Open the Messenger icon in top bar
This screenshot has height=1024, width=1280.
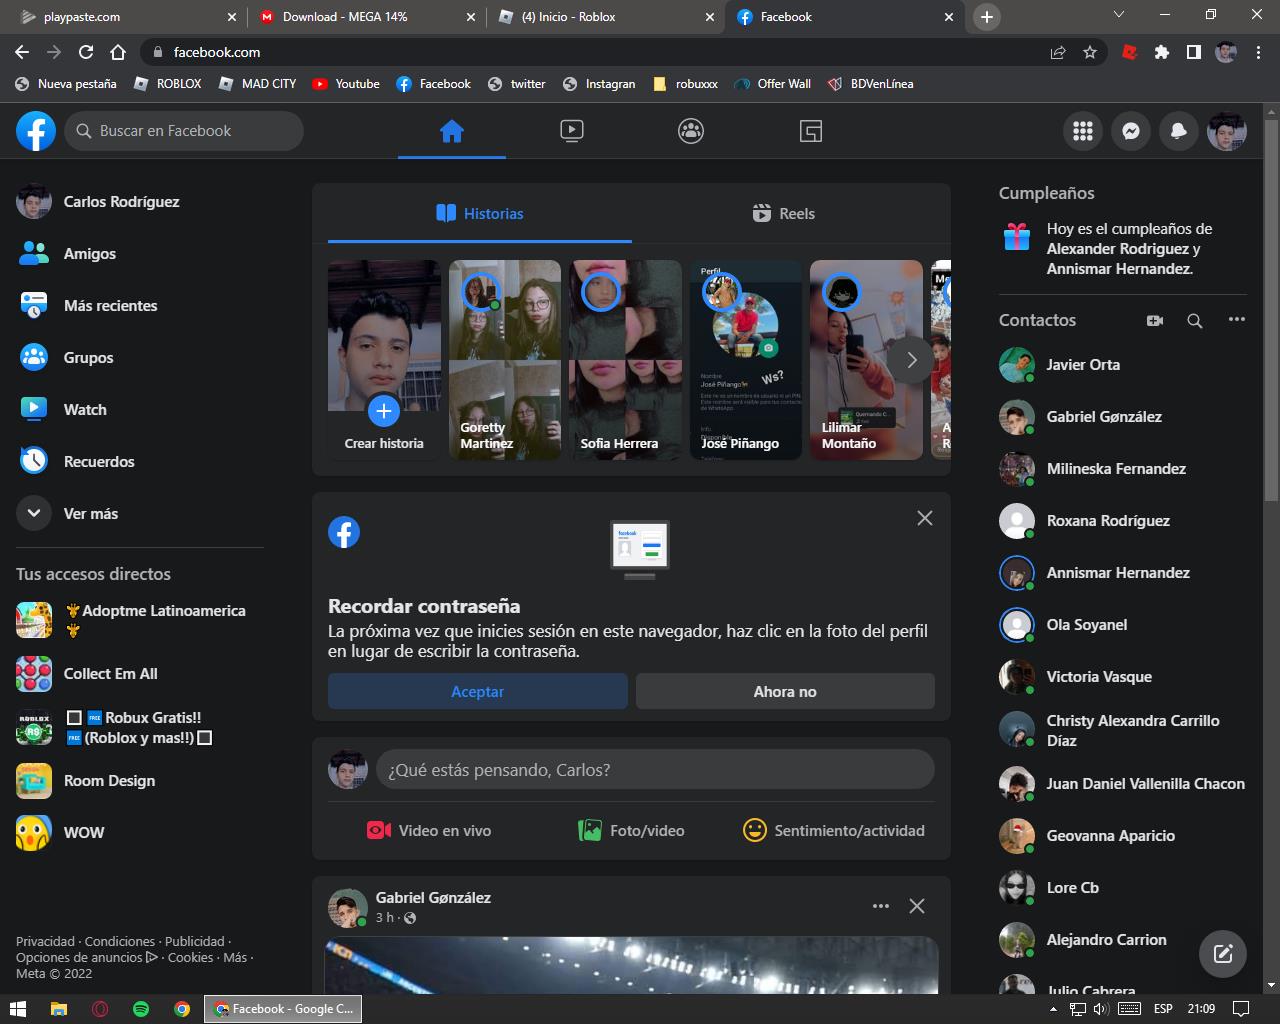pos(1131,131)
